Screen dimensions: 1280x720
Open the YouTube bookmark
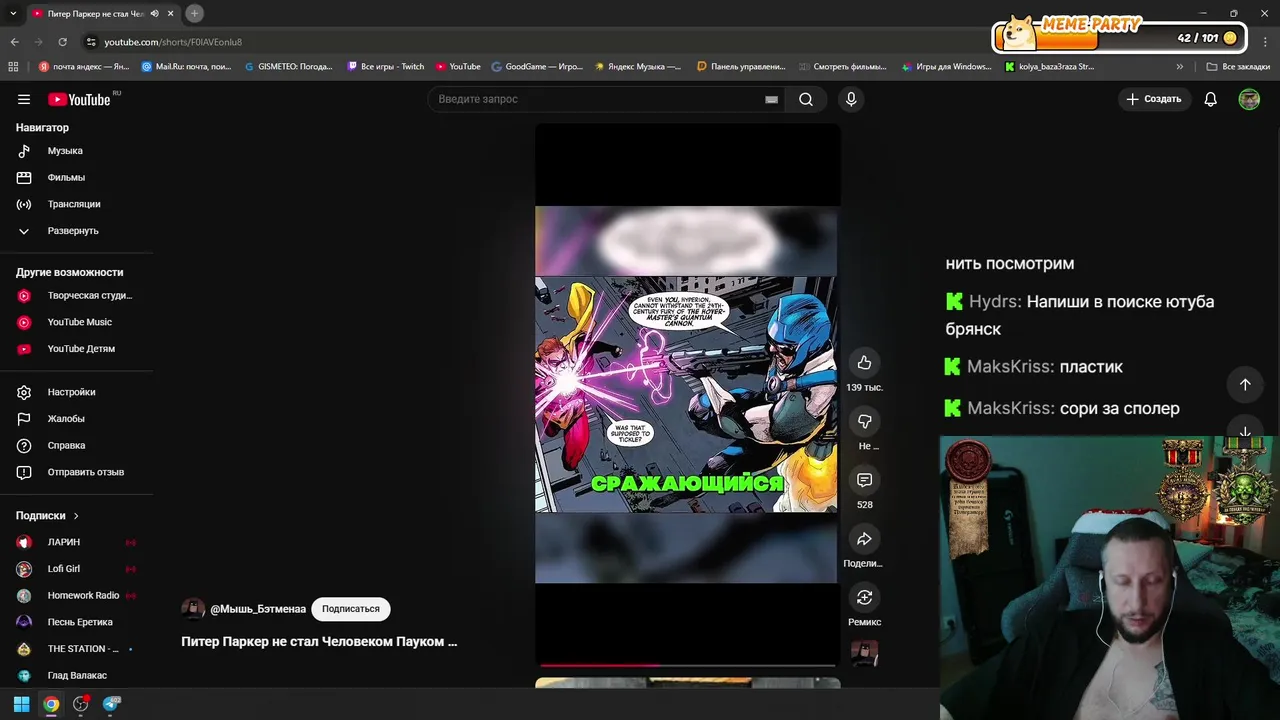click(458, 67)
